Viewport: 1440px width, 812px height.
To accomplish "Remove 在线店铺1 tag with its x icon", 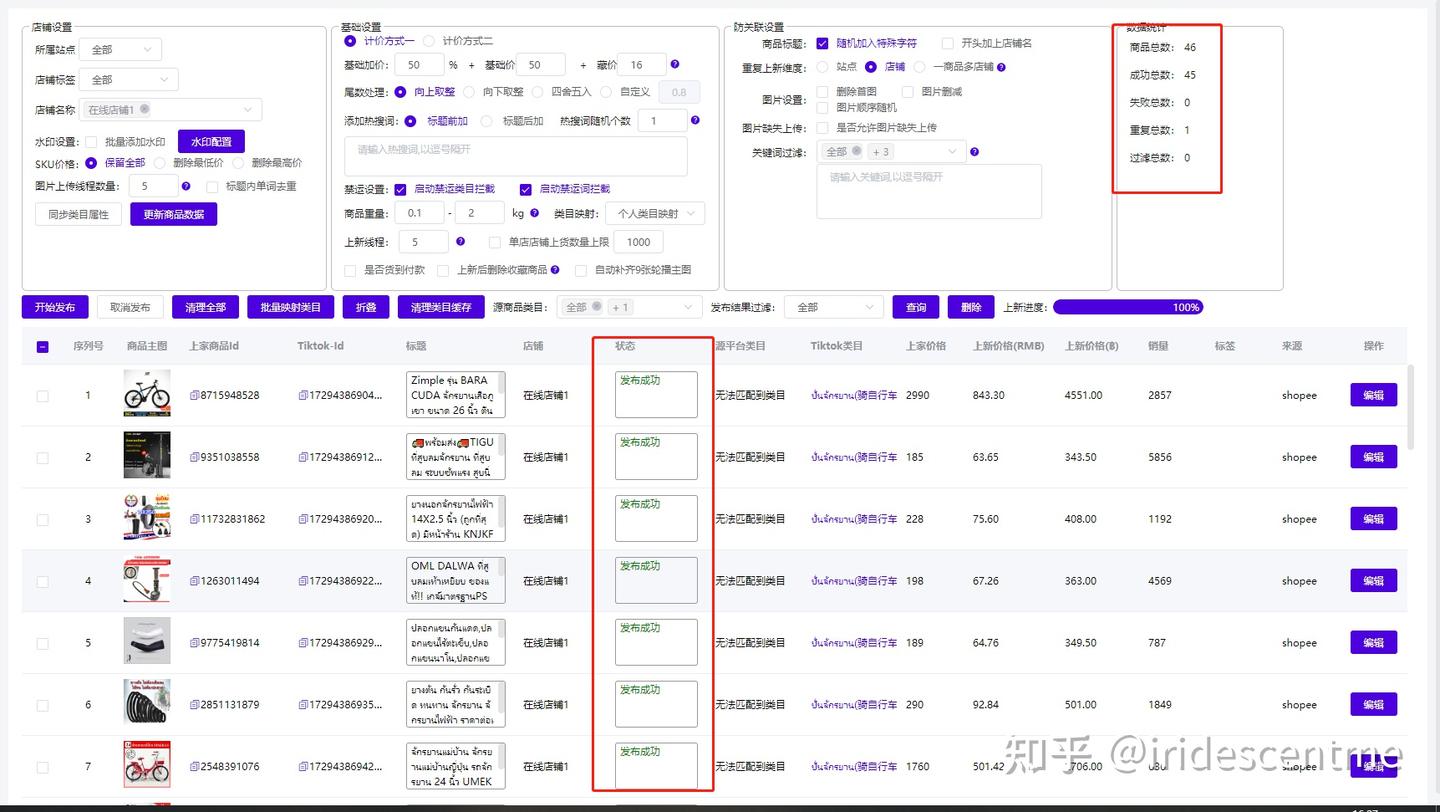I will pos(145,108).
